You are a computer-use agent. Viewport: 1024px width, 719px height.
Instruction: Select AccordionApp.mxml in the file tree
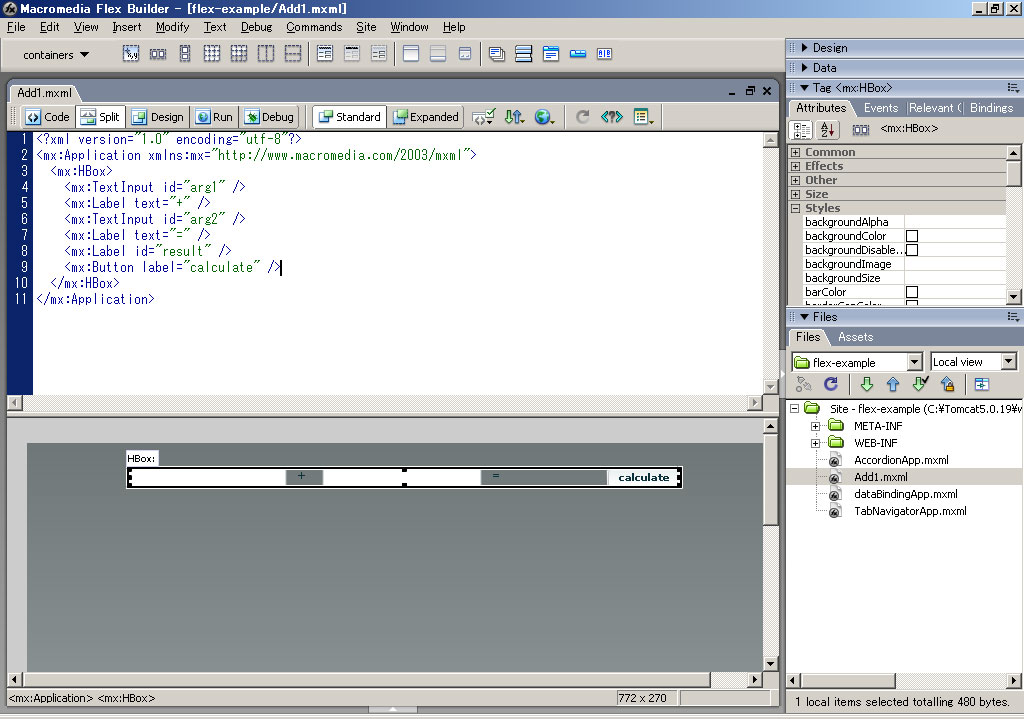tap(901, 460)
